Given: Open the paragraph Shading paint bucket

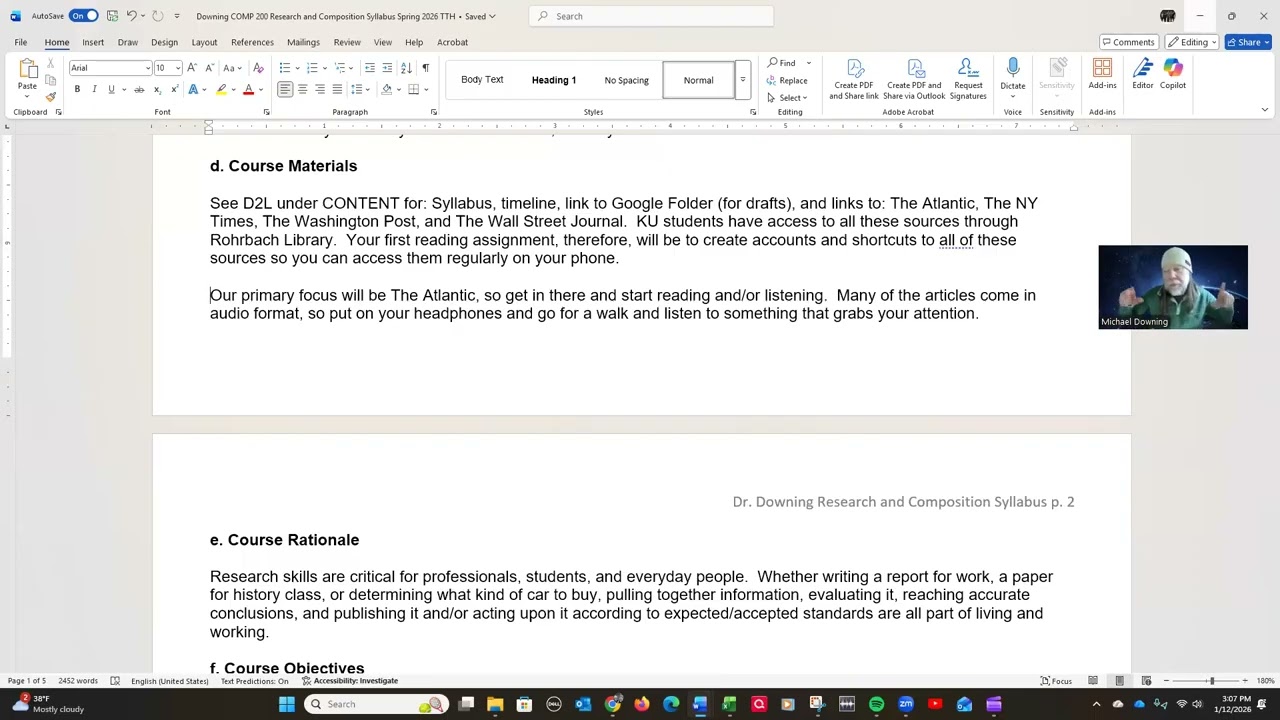Looking at the screenshot, I should pos(386,90).
